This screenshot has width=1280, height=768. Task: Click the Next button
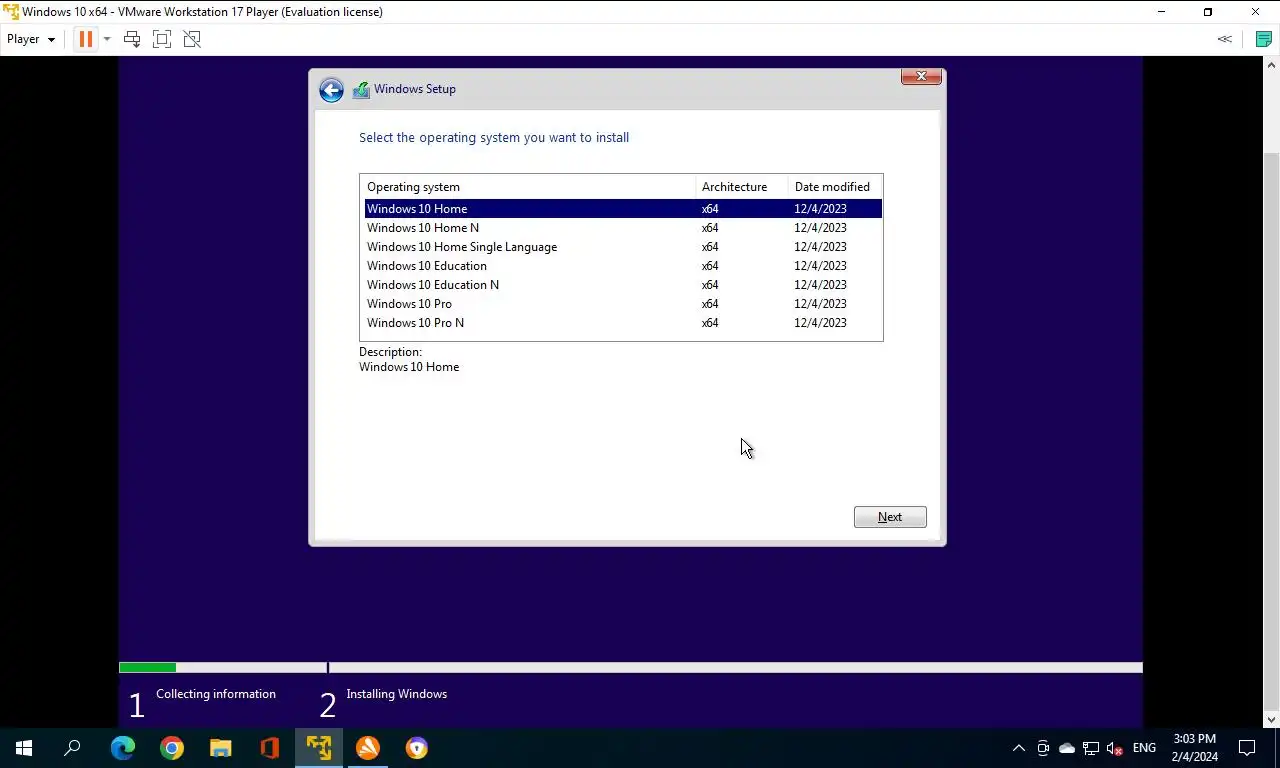click(x=890, y=517)
